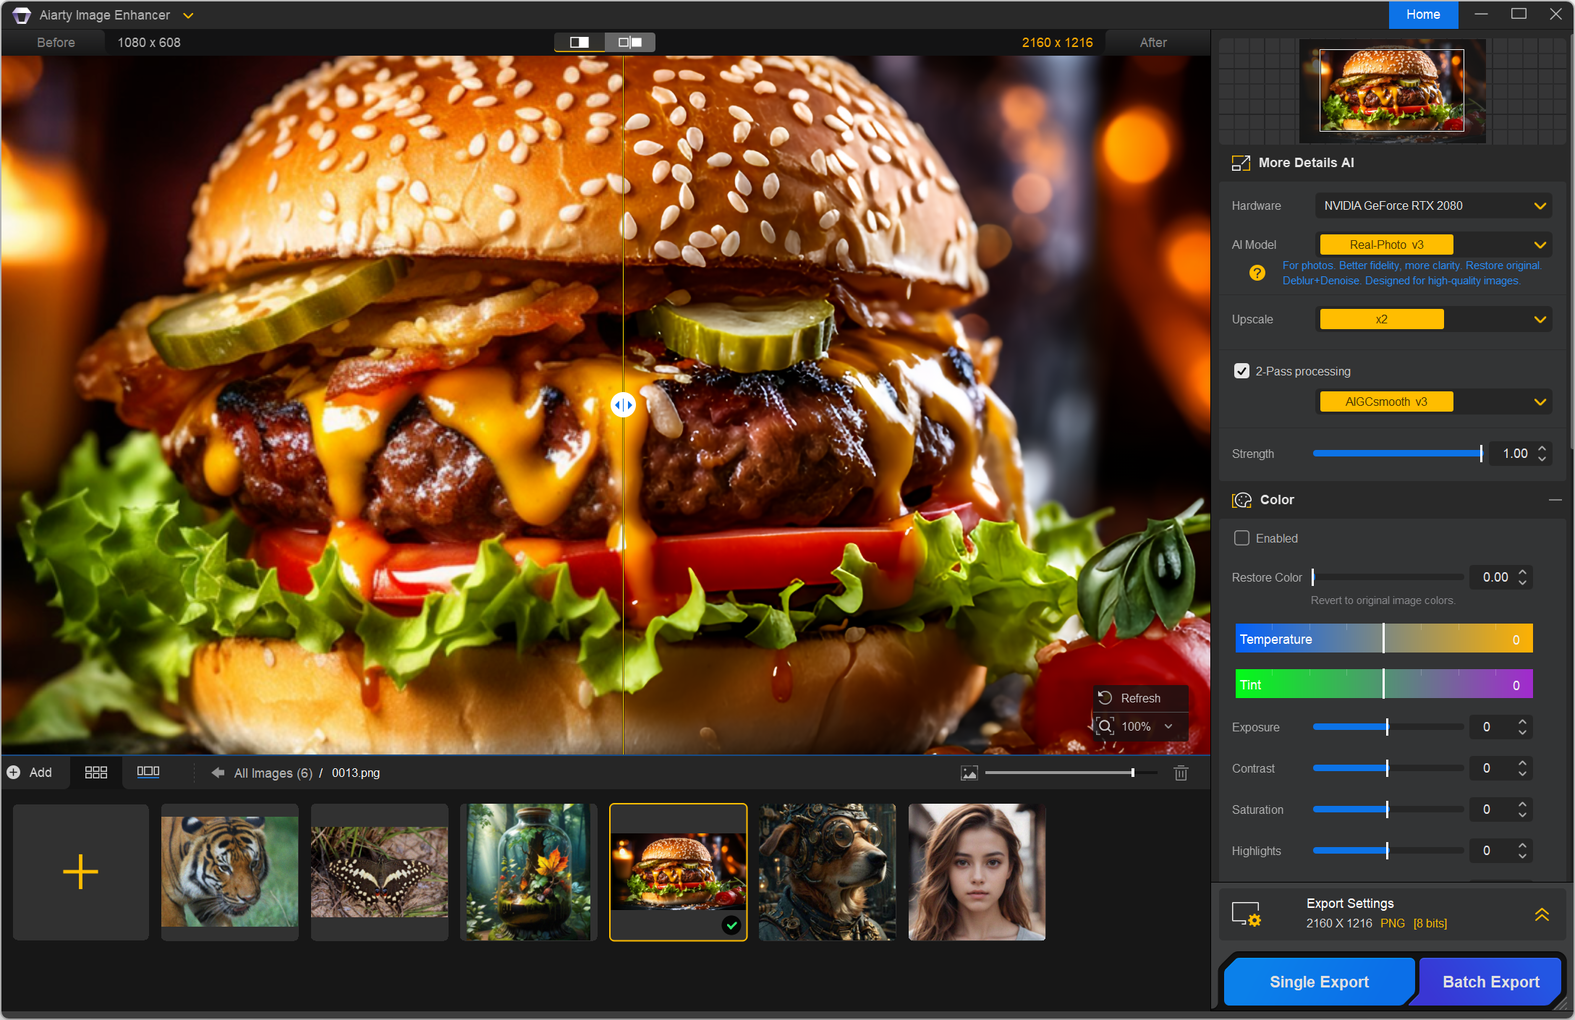
Task: Click the 0013.png file name text
Action: click(356, 773)
